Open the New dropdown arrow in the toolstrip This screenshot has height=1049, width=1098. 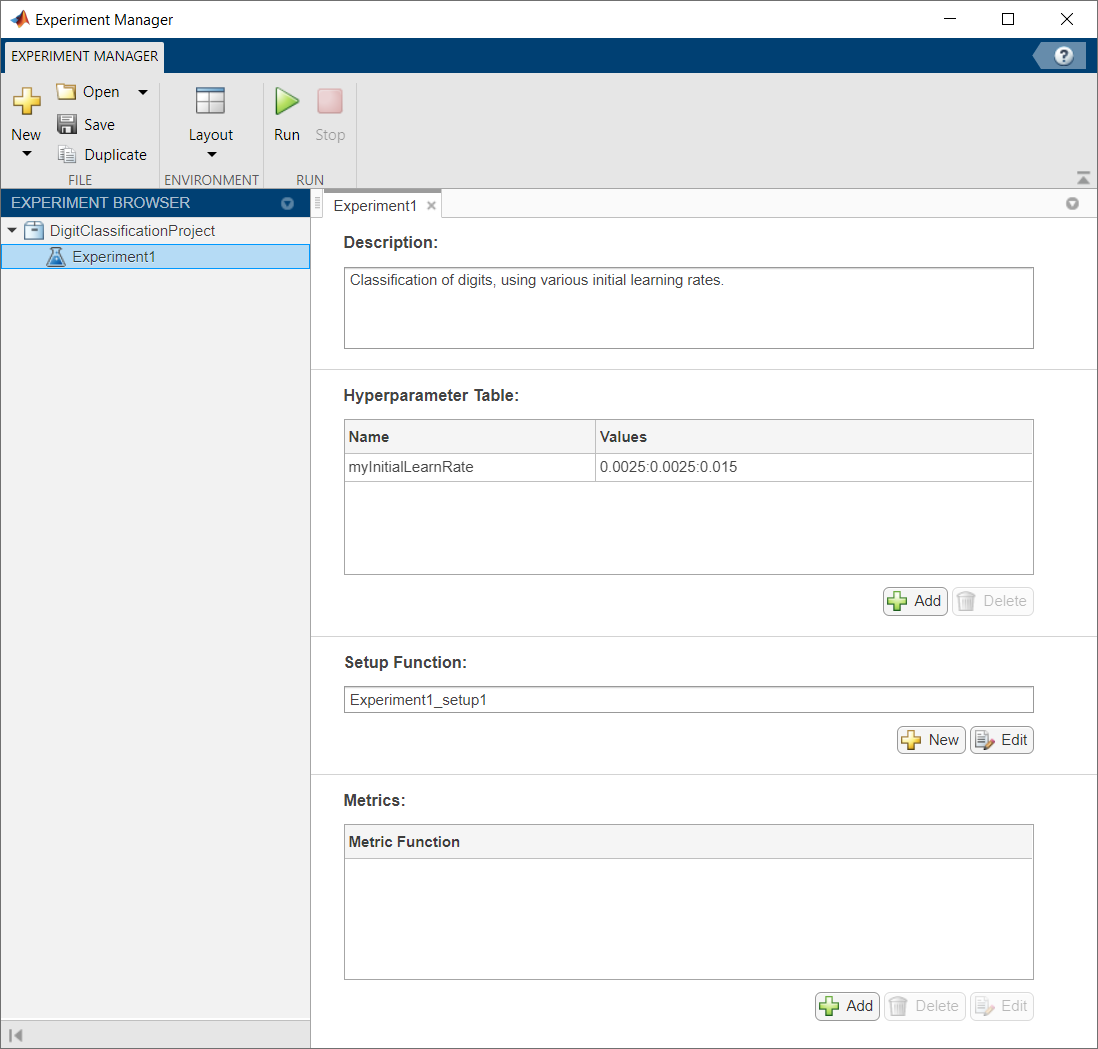pos(27,153)
